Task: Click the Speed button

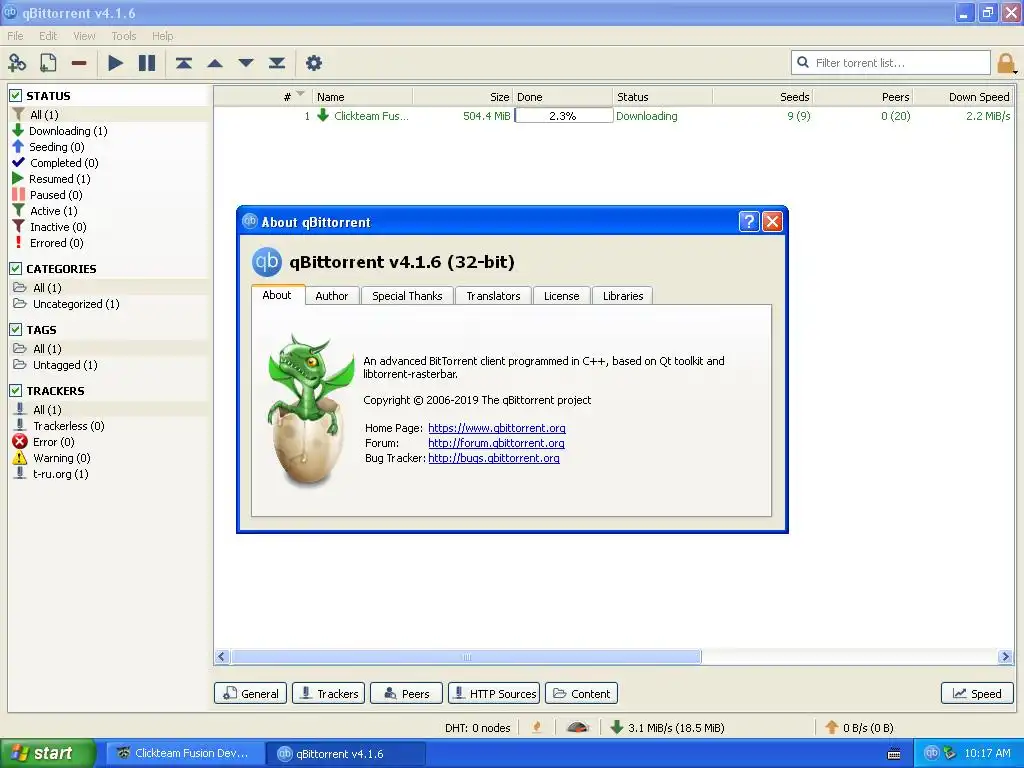Action: [977, 694]
